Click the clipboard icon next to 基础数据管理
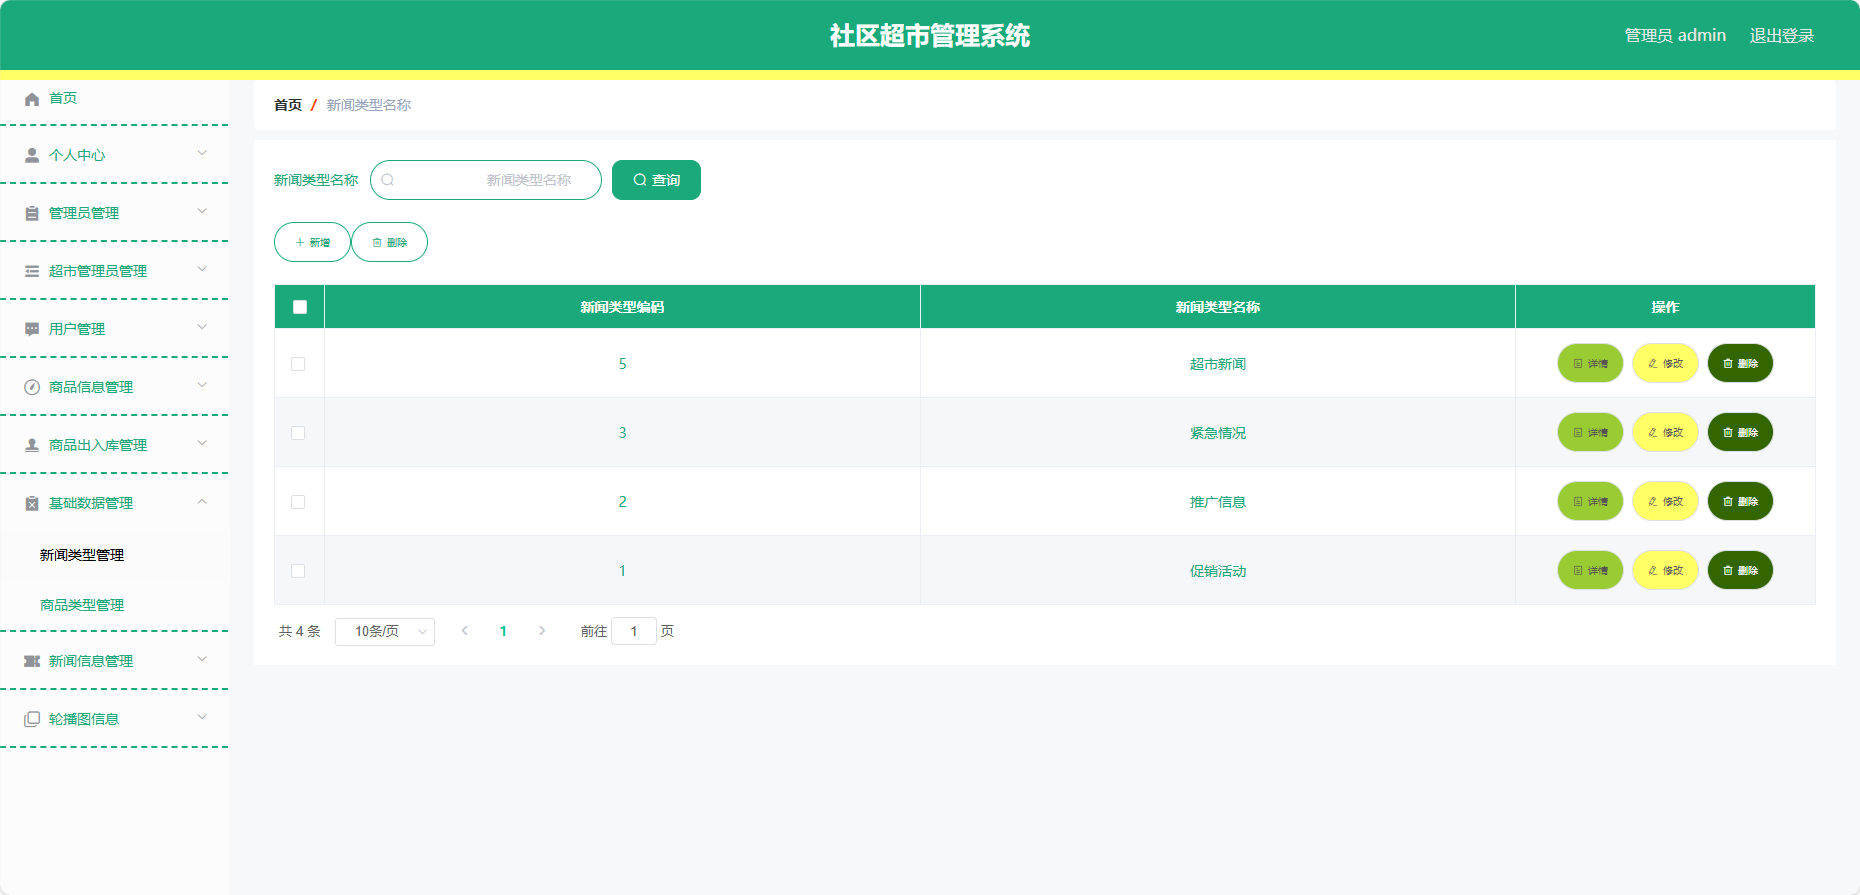Image resolution: width=1860 pixels, height=895 pixels. 32,503
